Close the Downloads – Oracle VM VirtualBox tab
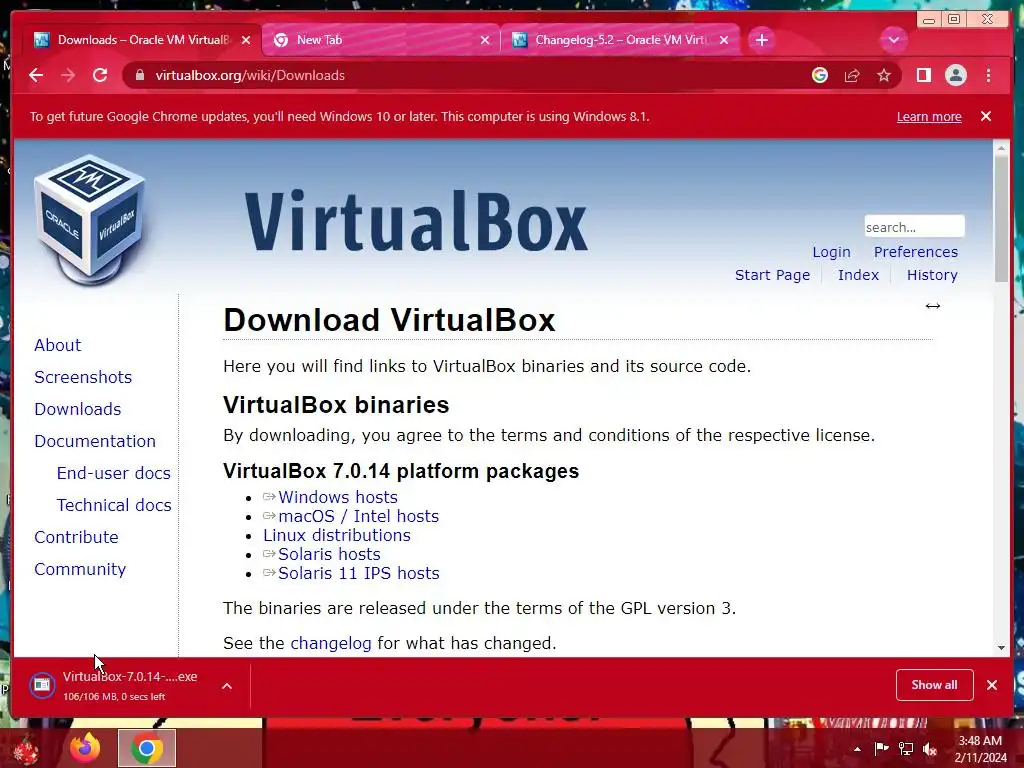The height and width of the screenshot is (768, 1024). tap(246, 40)
